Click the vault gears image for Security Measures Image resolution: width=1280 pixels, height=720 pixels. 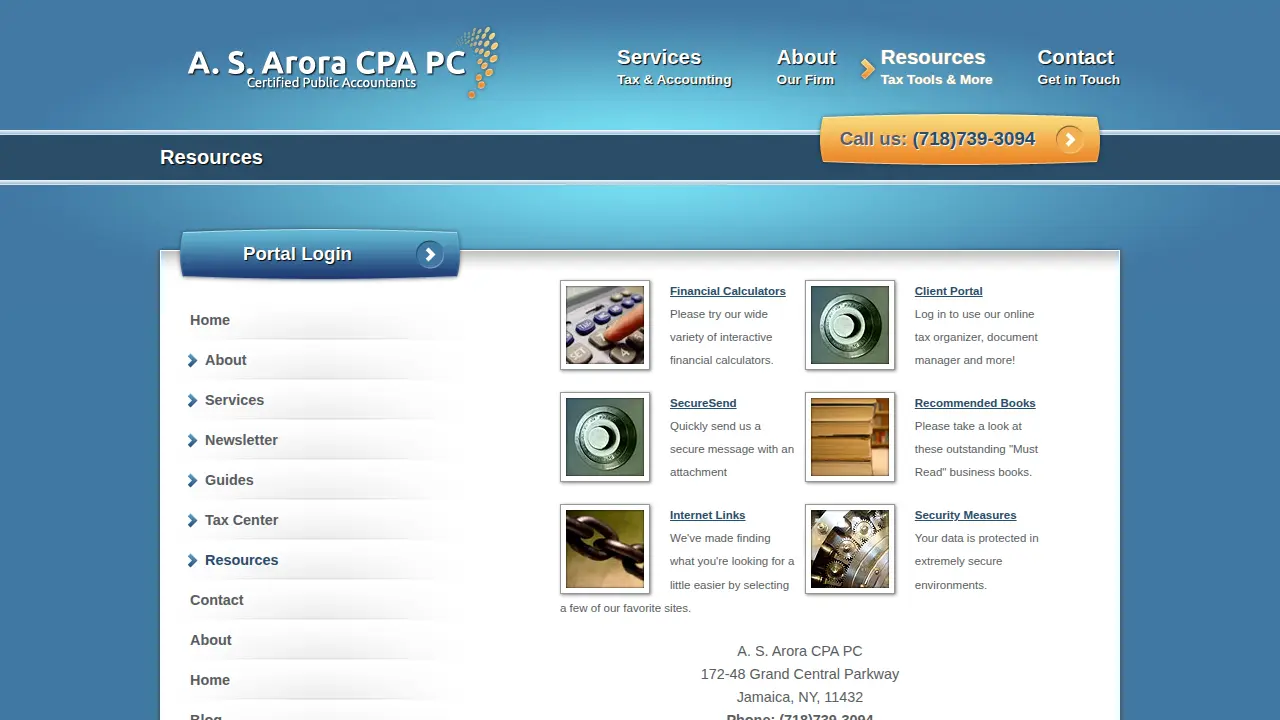point(850,549)
